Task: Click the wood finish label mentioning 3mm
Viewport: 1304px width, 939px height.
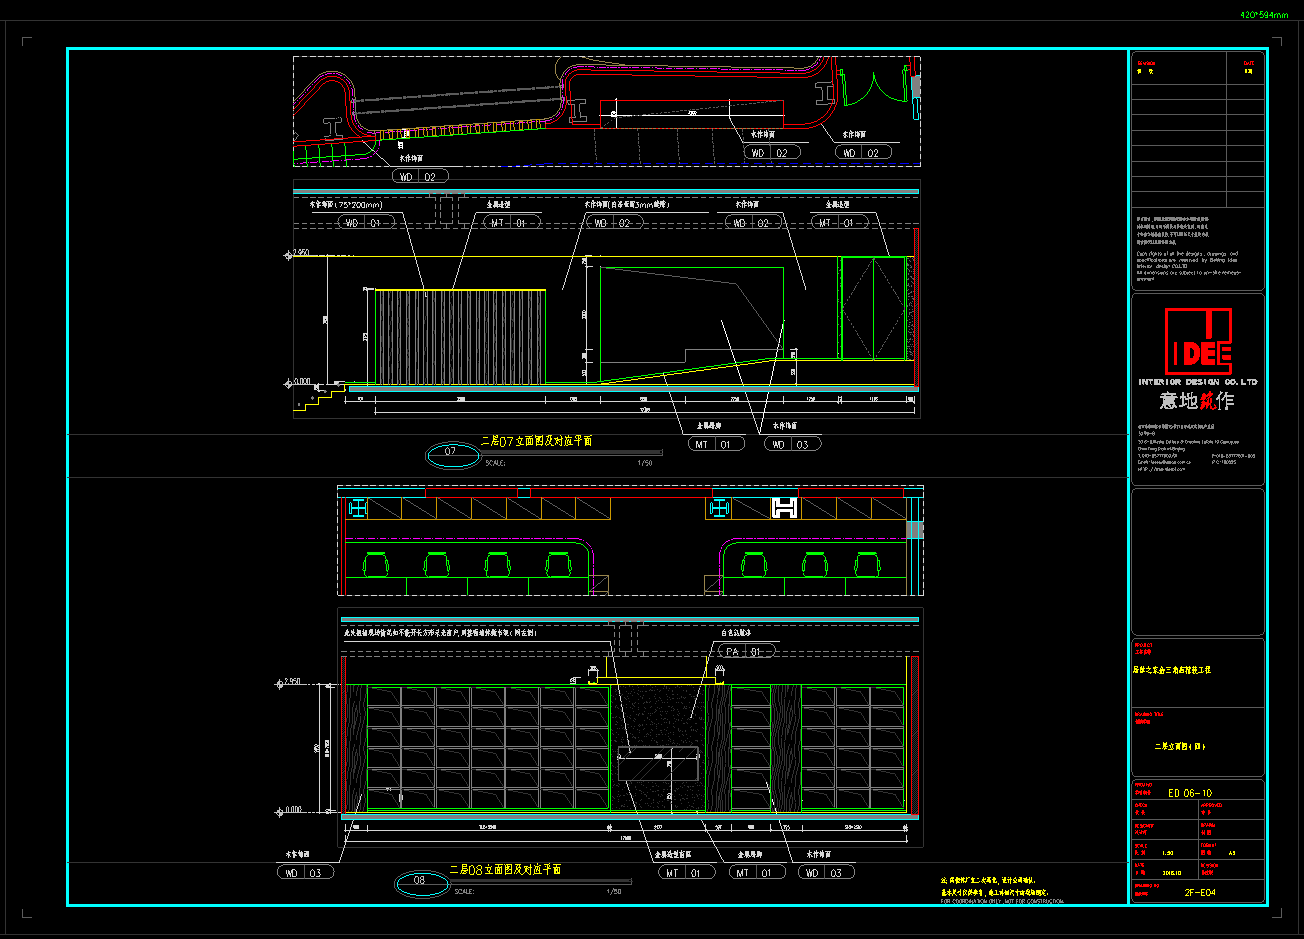Action: pyautogui.click(x=626, y=204)
